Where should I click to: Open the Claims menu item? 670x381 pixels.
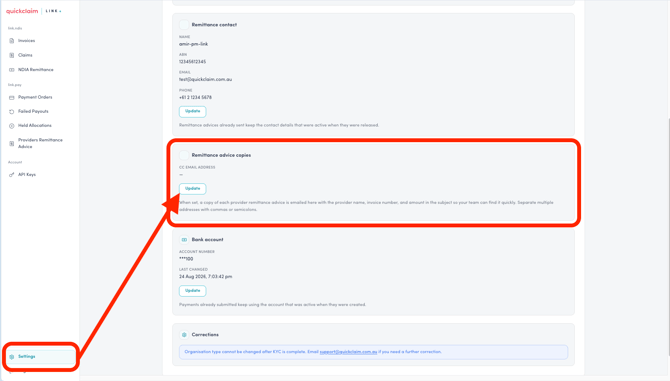pos(25,55)
